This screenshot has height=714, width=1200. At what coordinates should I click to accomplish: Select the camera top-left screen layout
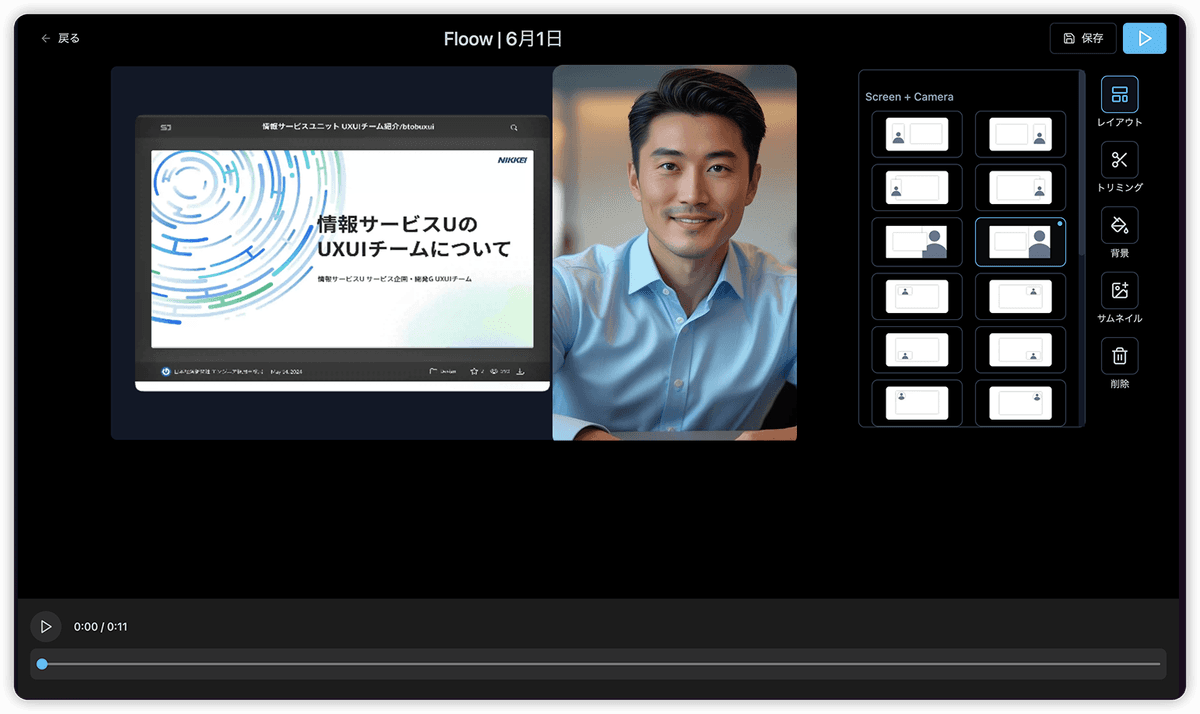[x=916, y=133]
